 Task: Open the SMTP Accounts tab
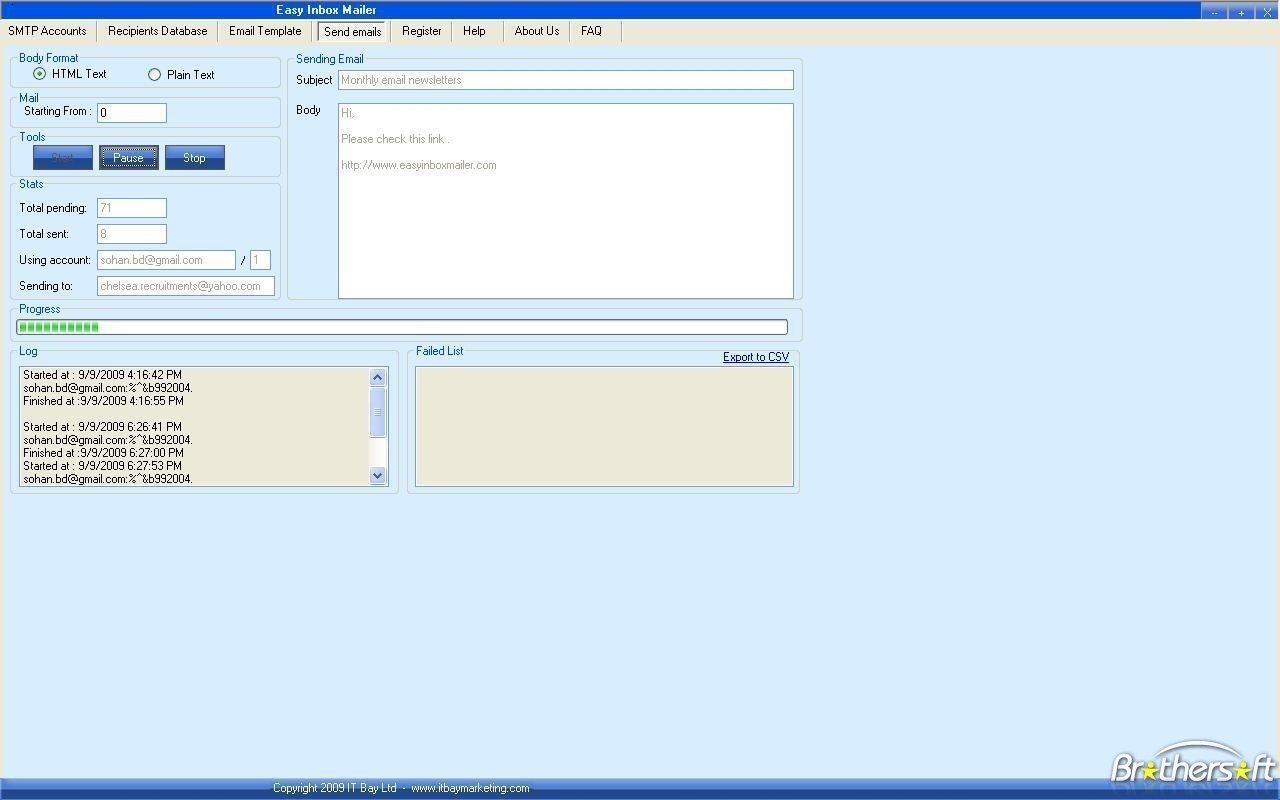[x=48, y=31]
